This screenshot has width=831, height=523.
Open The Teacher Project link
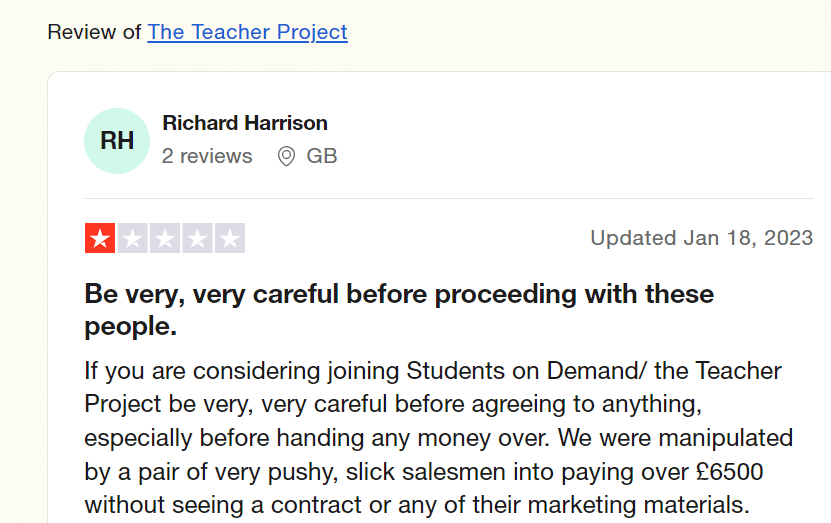[x=247, y=32]
